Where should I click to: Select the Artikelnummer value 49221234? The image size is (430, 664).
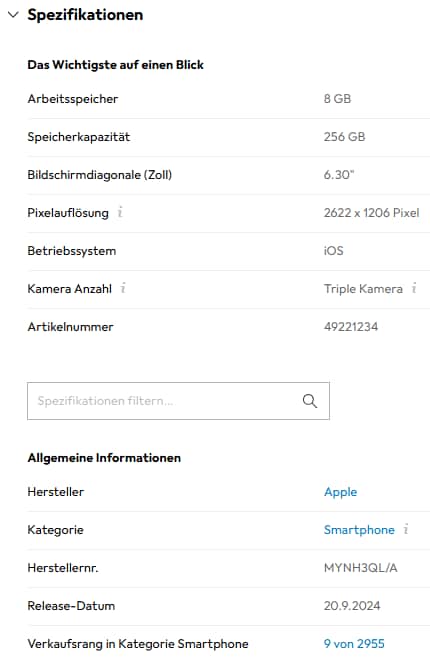351,326
